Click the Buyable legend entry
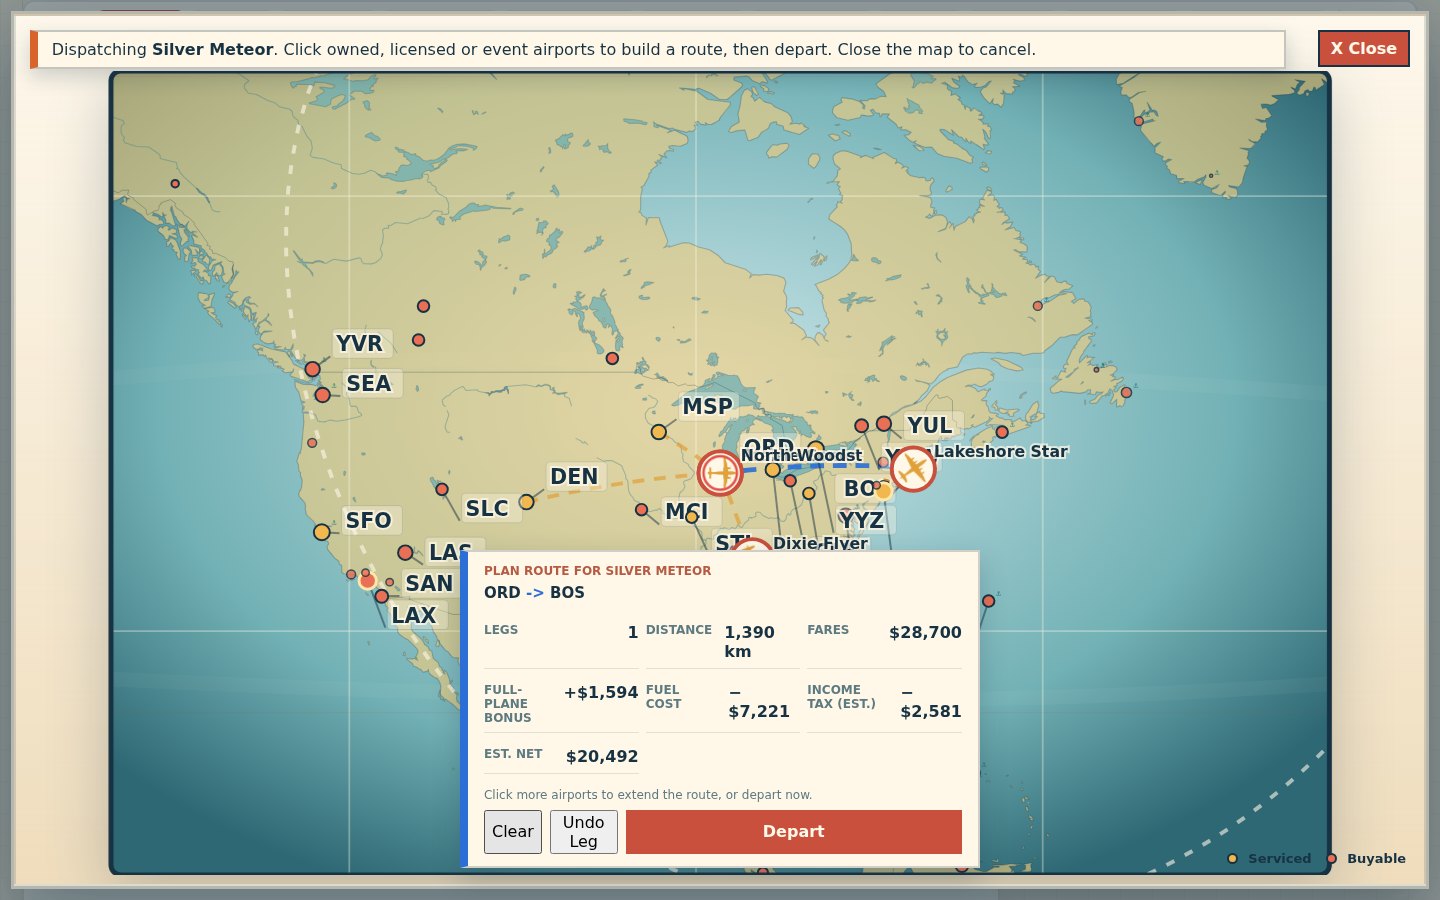This screenshot has width=1440, height=900. point(1366,859)
